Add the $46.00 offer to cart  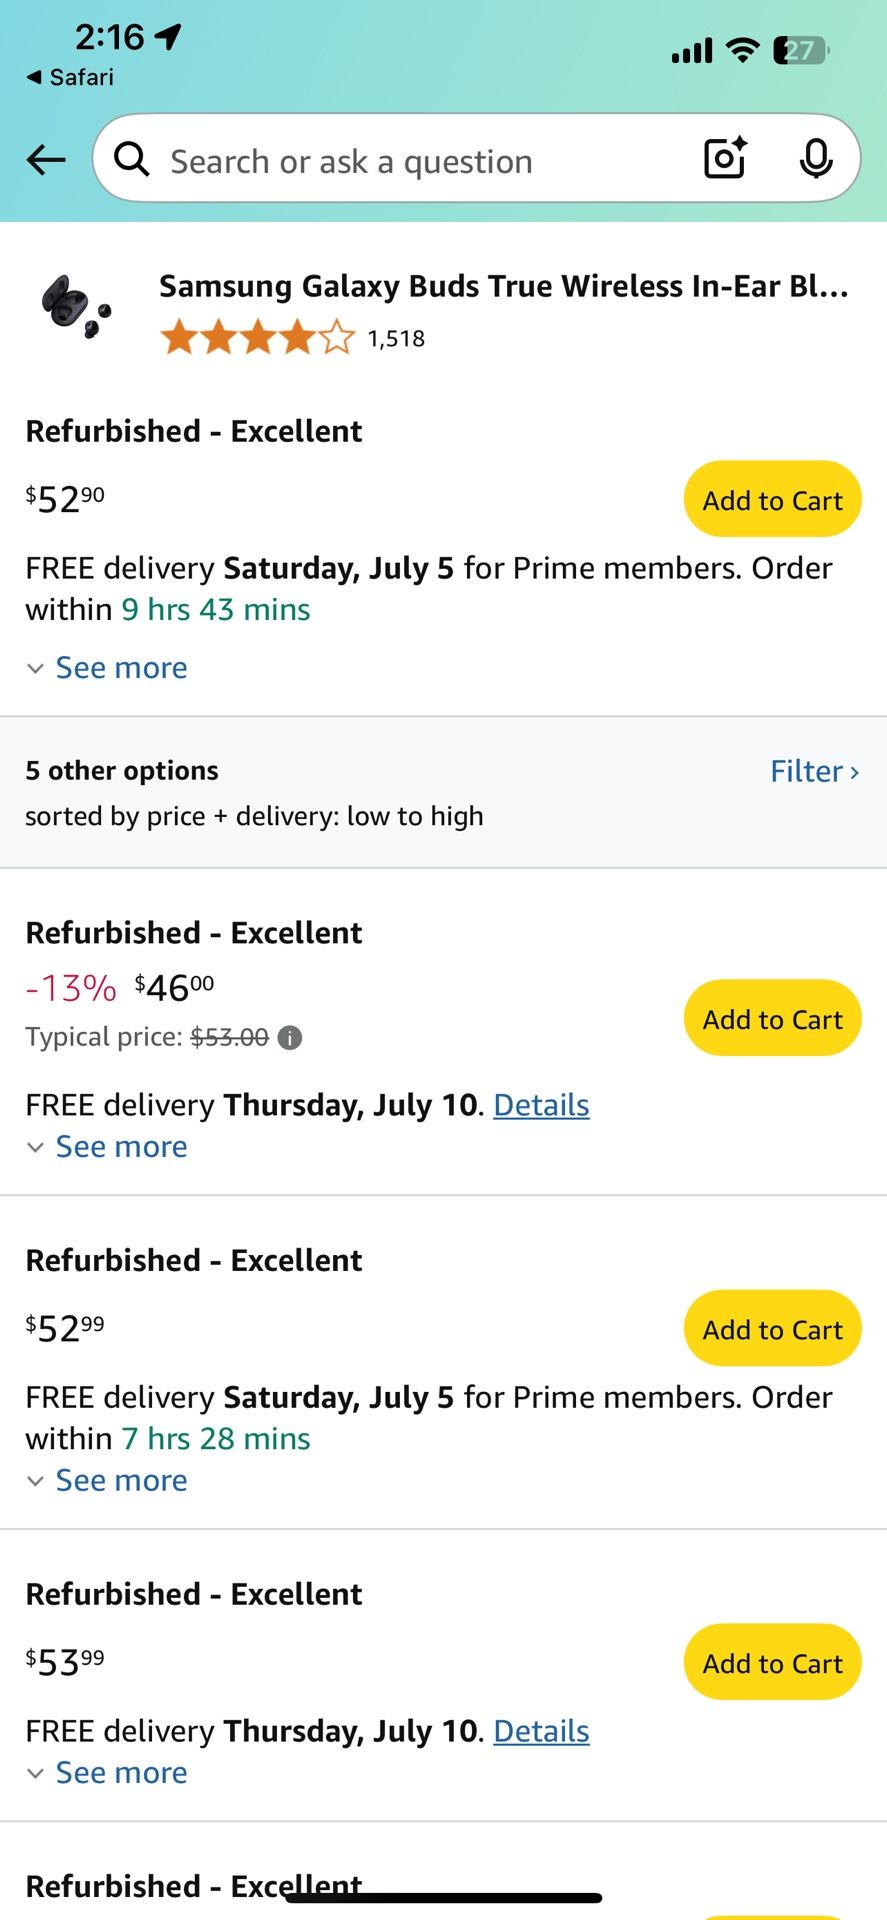point(772,1018)
